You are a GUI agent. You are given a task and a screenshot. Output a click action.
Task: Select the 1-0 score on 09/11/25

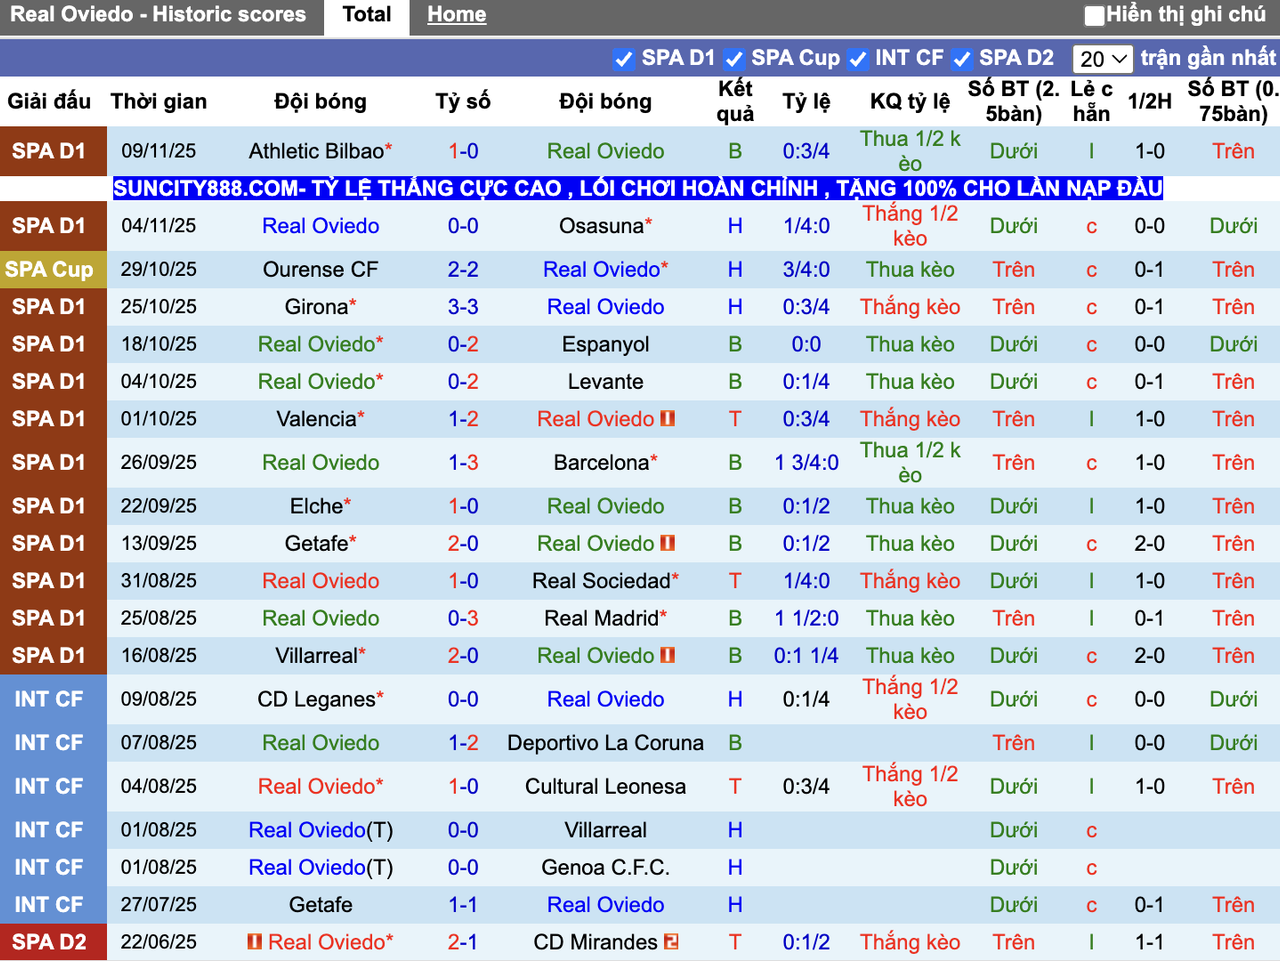click(463, 151)
